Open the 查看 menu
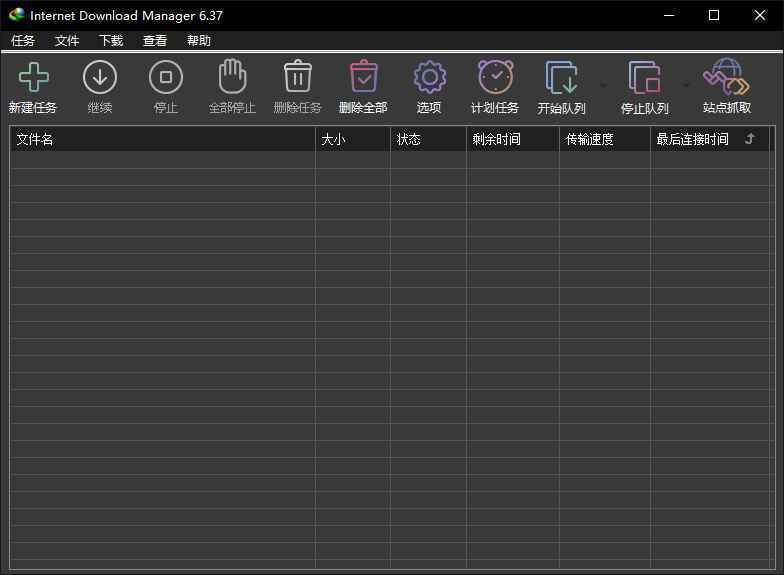This screenshot has width=784, height=575. tap(155, 40)
